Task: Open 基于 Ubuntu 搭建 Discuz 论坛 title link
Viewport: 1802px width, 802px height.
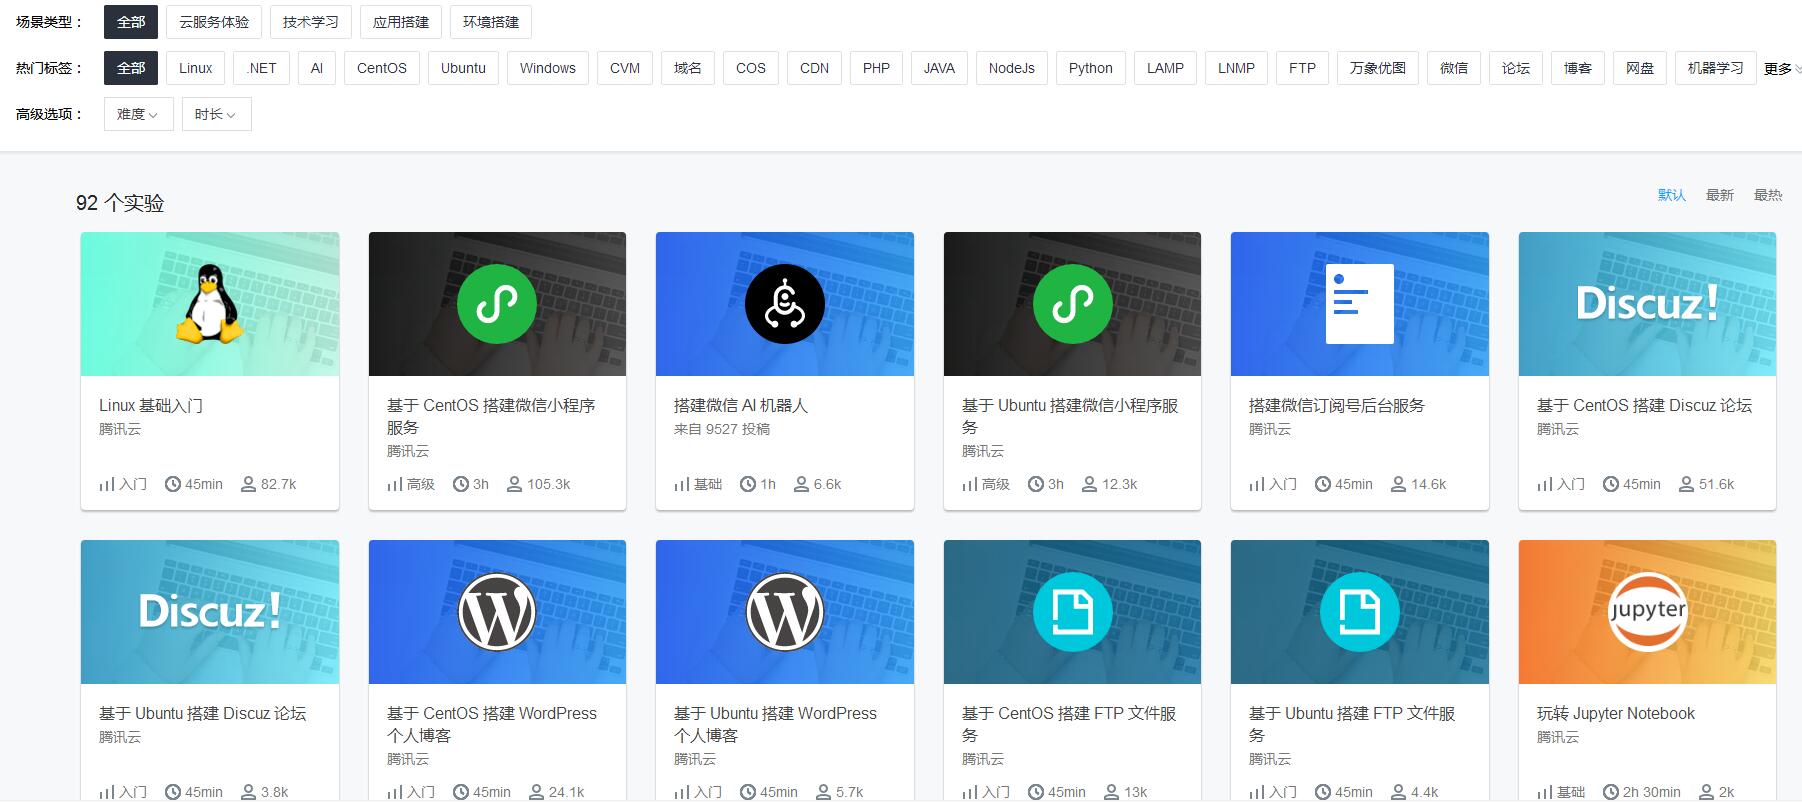Action: [x=202, y=713]
